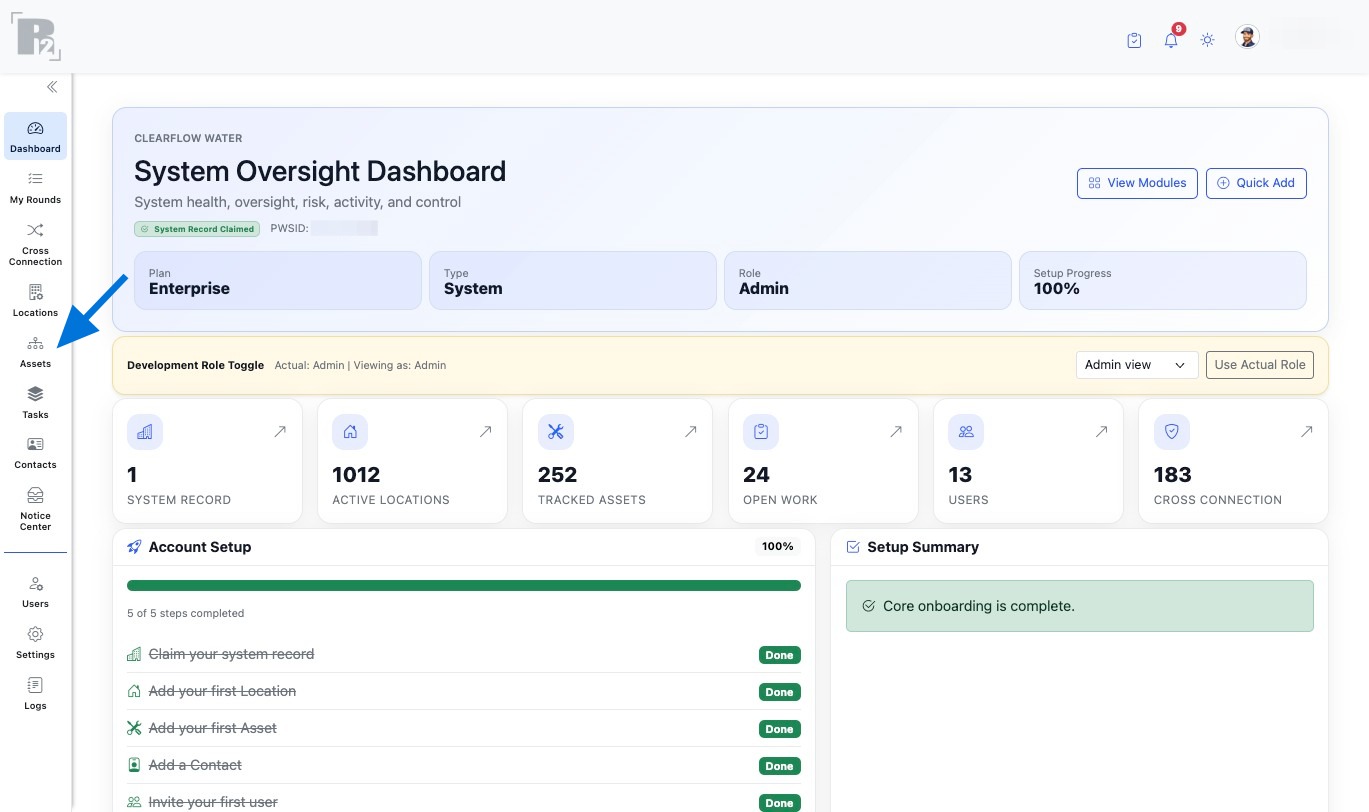Image resolution: width=1369 pixels, height=812 pixels.
Task: Open Tracked Assets card arrow
Action: (690, 431)
